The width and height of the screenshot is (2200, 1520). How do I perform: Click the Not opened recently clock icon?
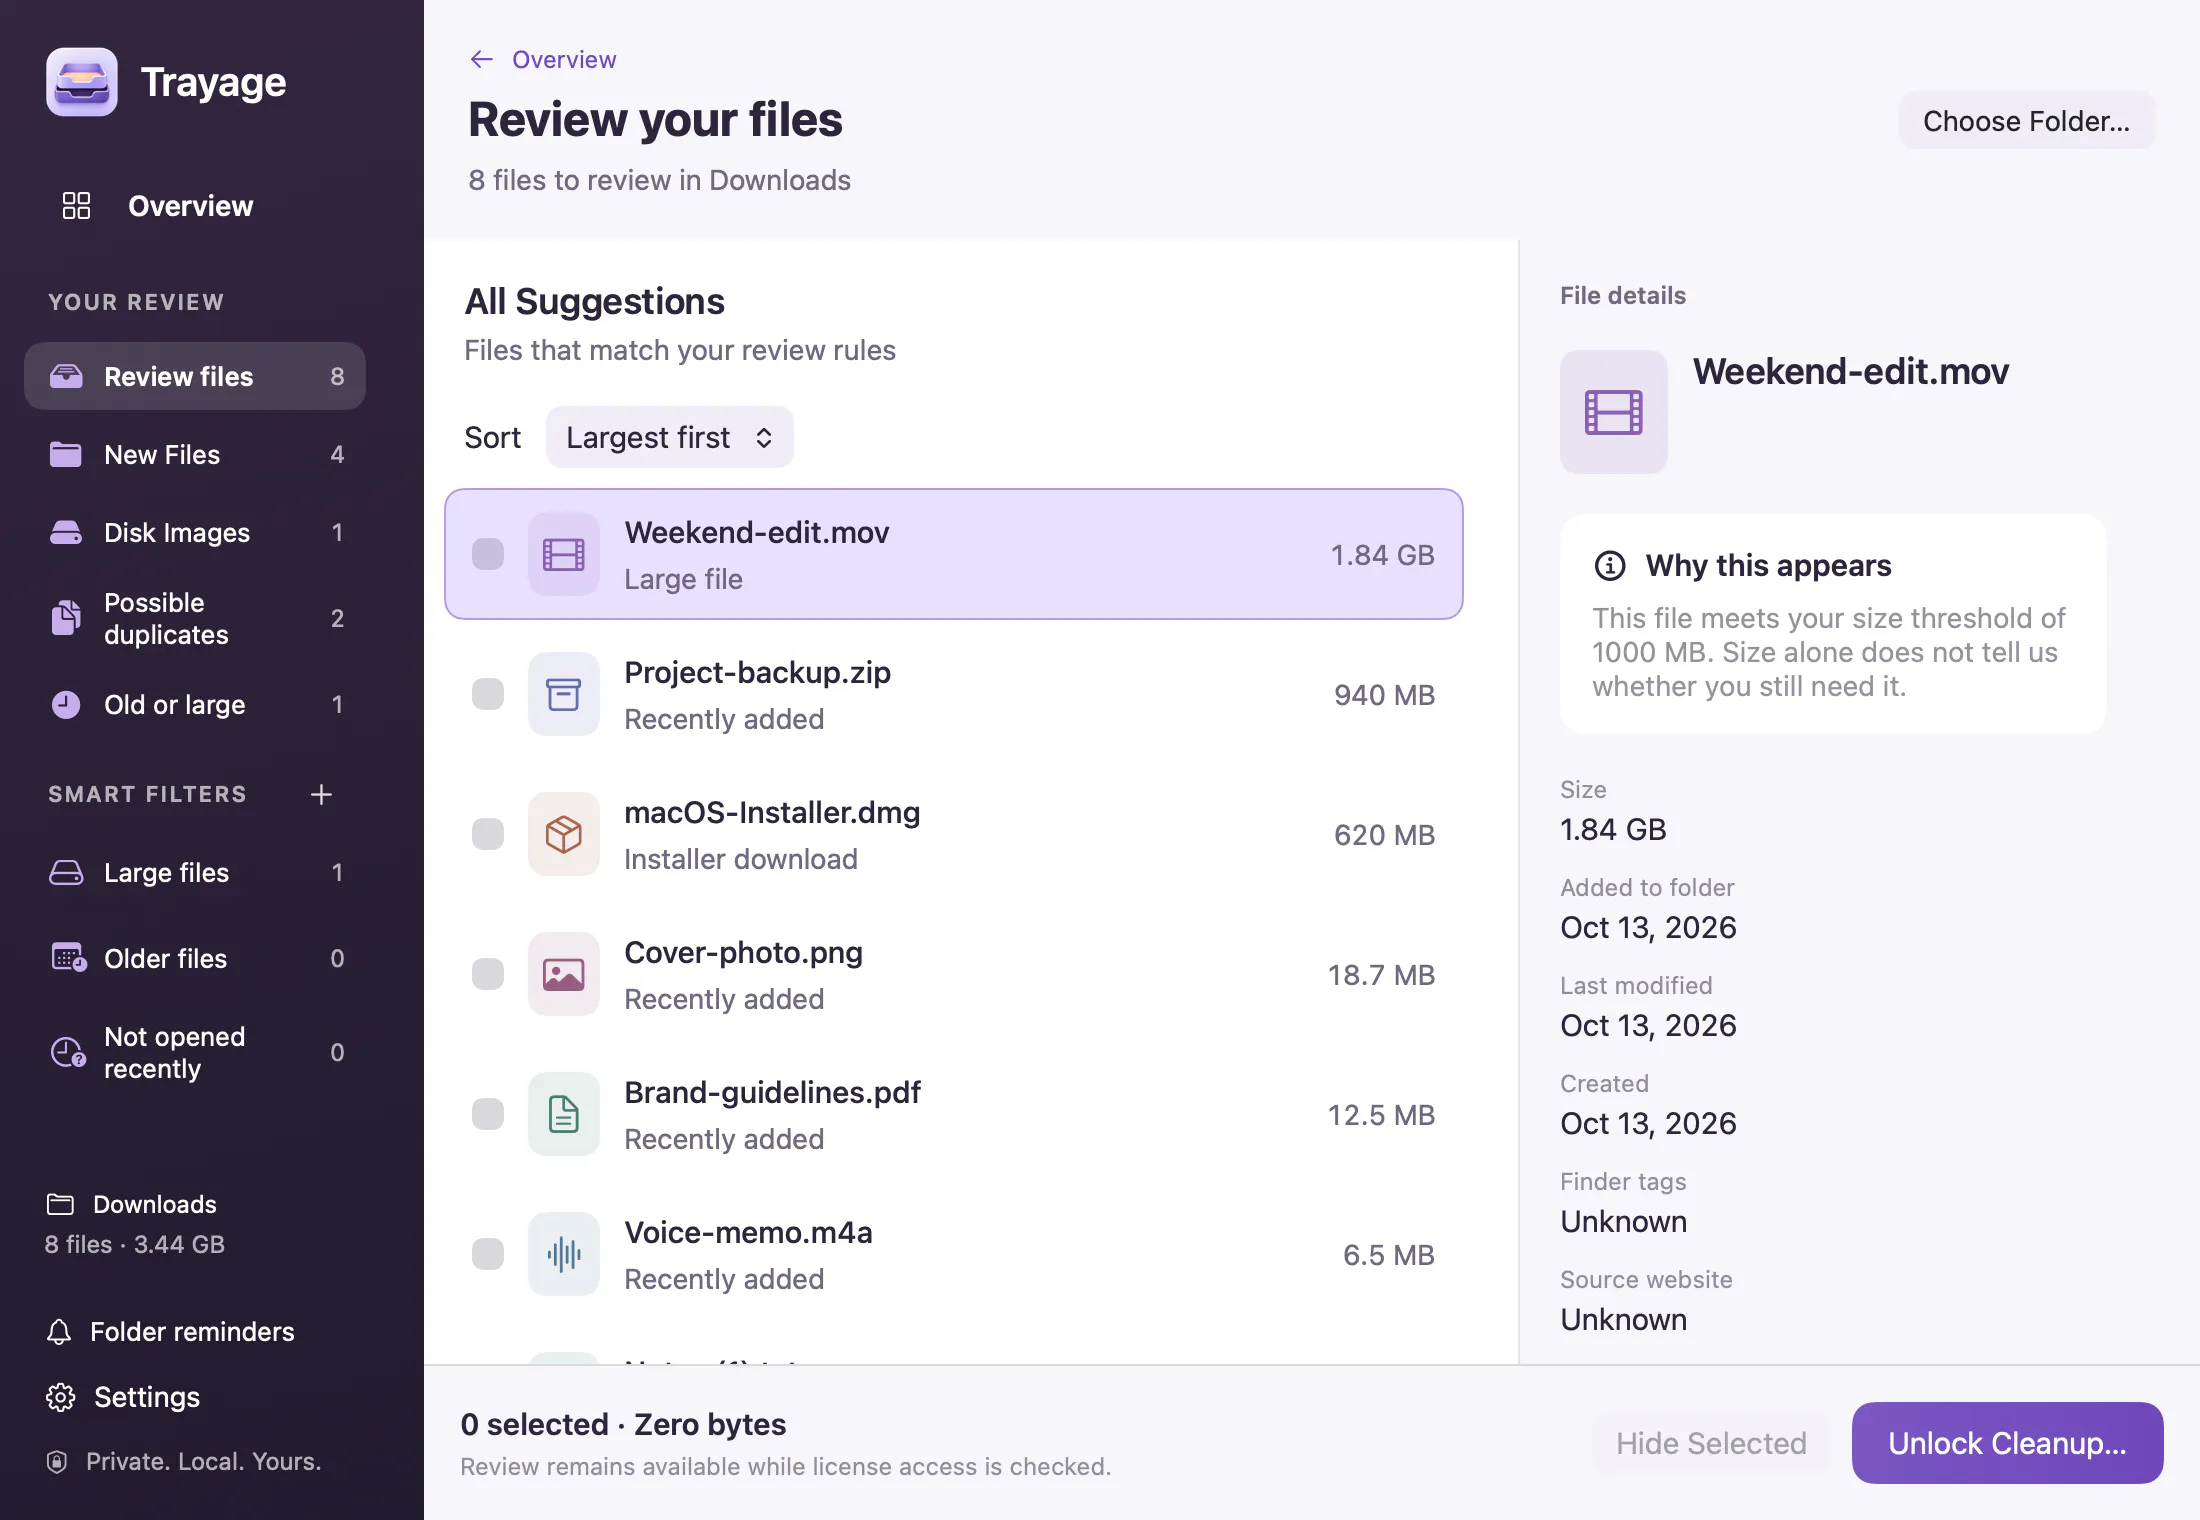[68, 1052]
